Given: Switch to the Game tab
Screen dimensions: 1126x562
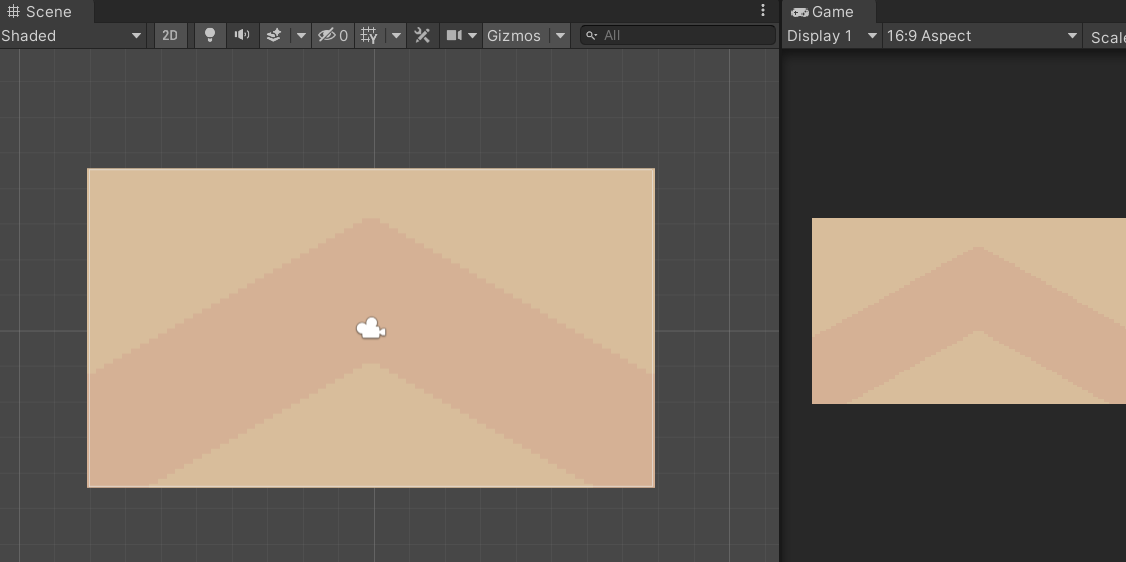Looking at the screenshot, I should (x=830, y=11).
